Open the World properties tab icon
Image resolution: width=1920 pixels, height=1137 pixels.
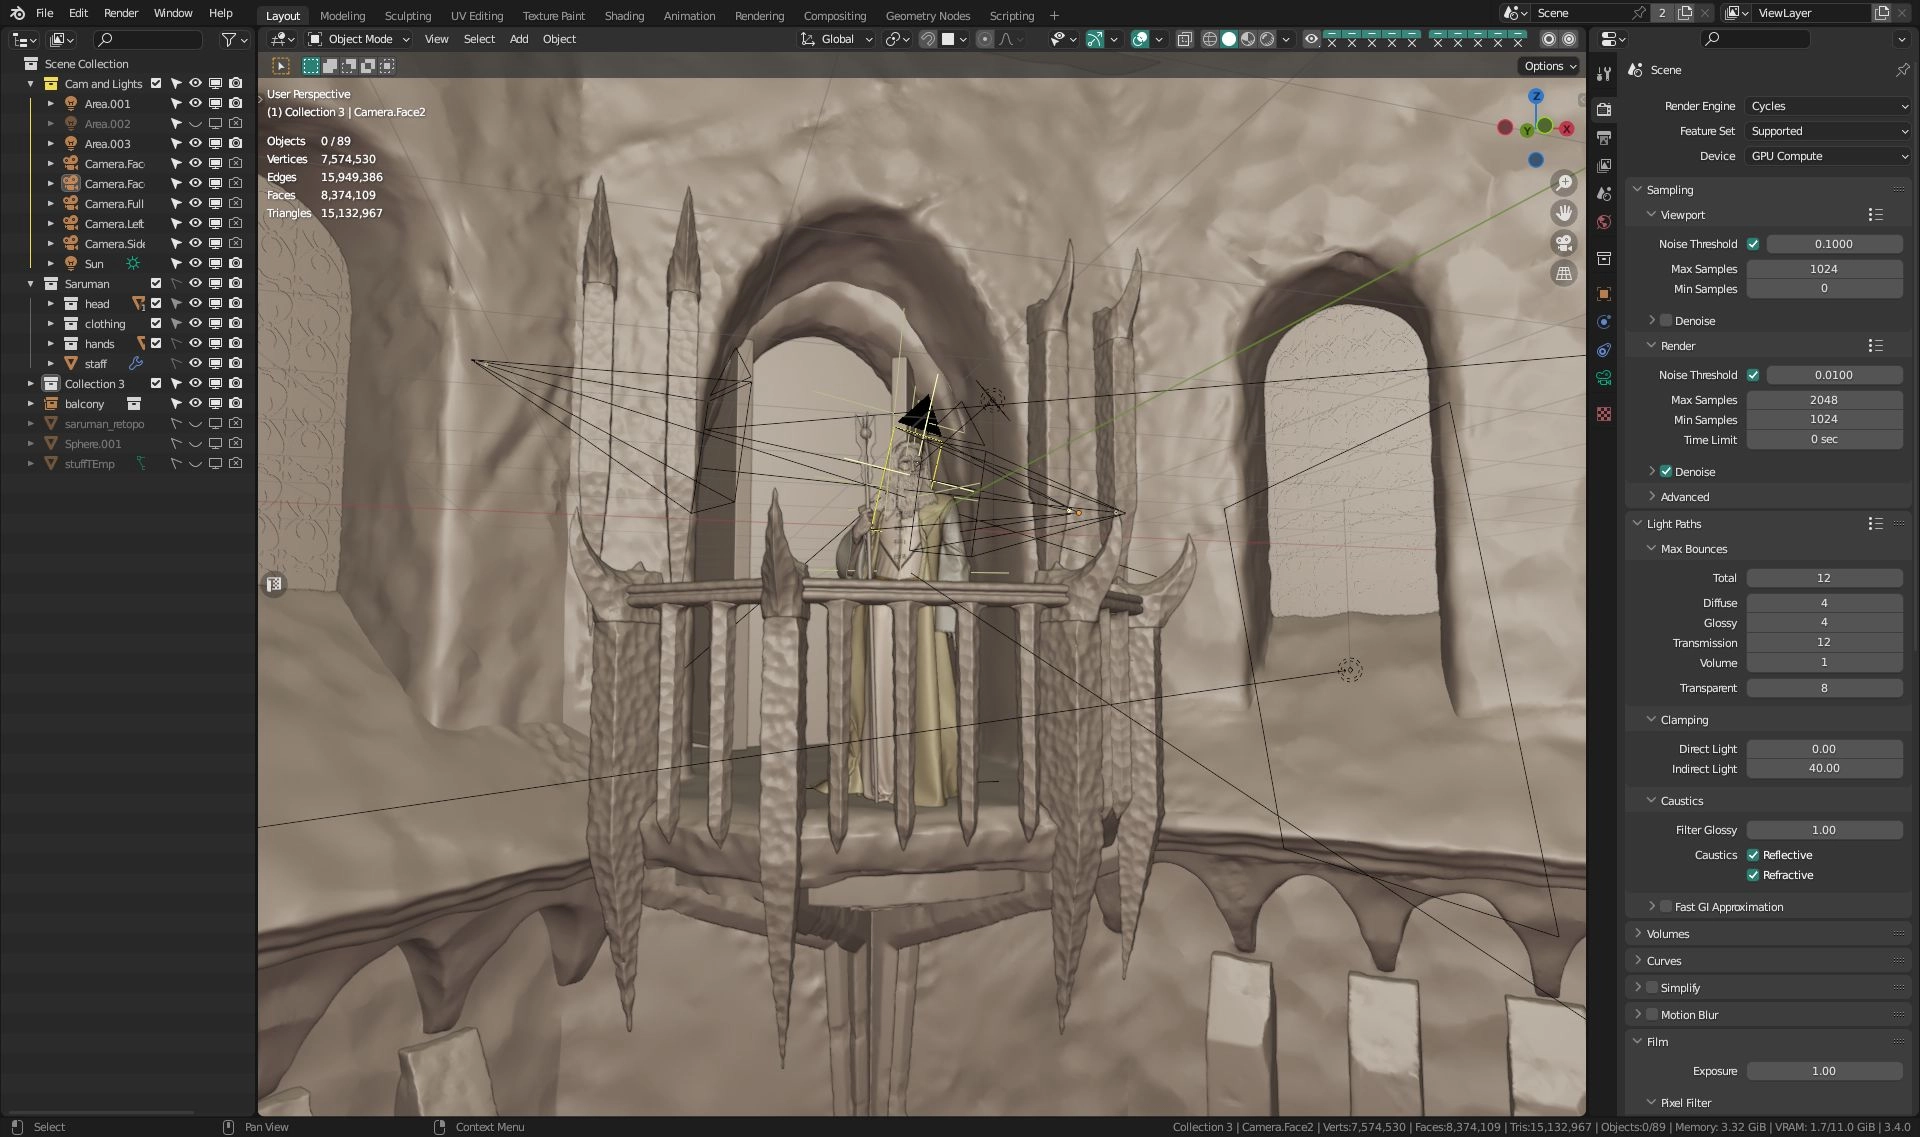pyautogui.click(x=1604, y=222)
